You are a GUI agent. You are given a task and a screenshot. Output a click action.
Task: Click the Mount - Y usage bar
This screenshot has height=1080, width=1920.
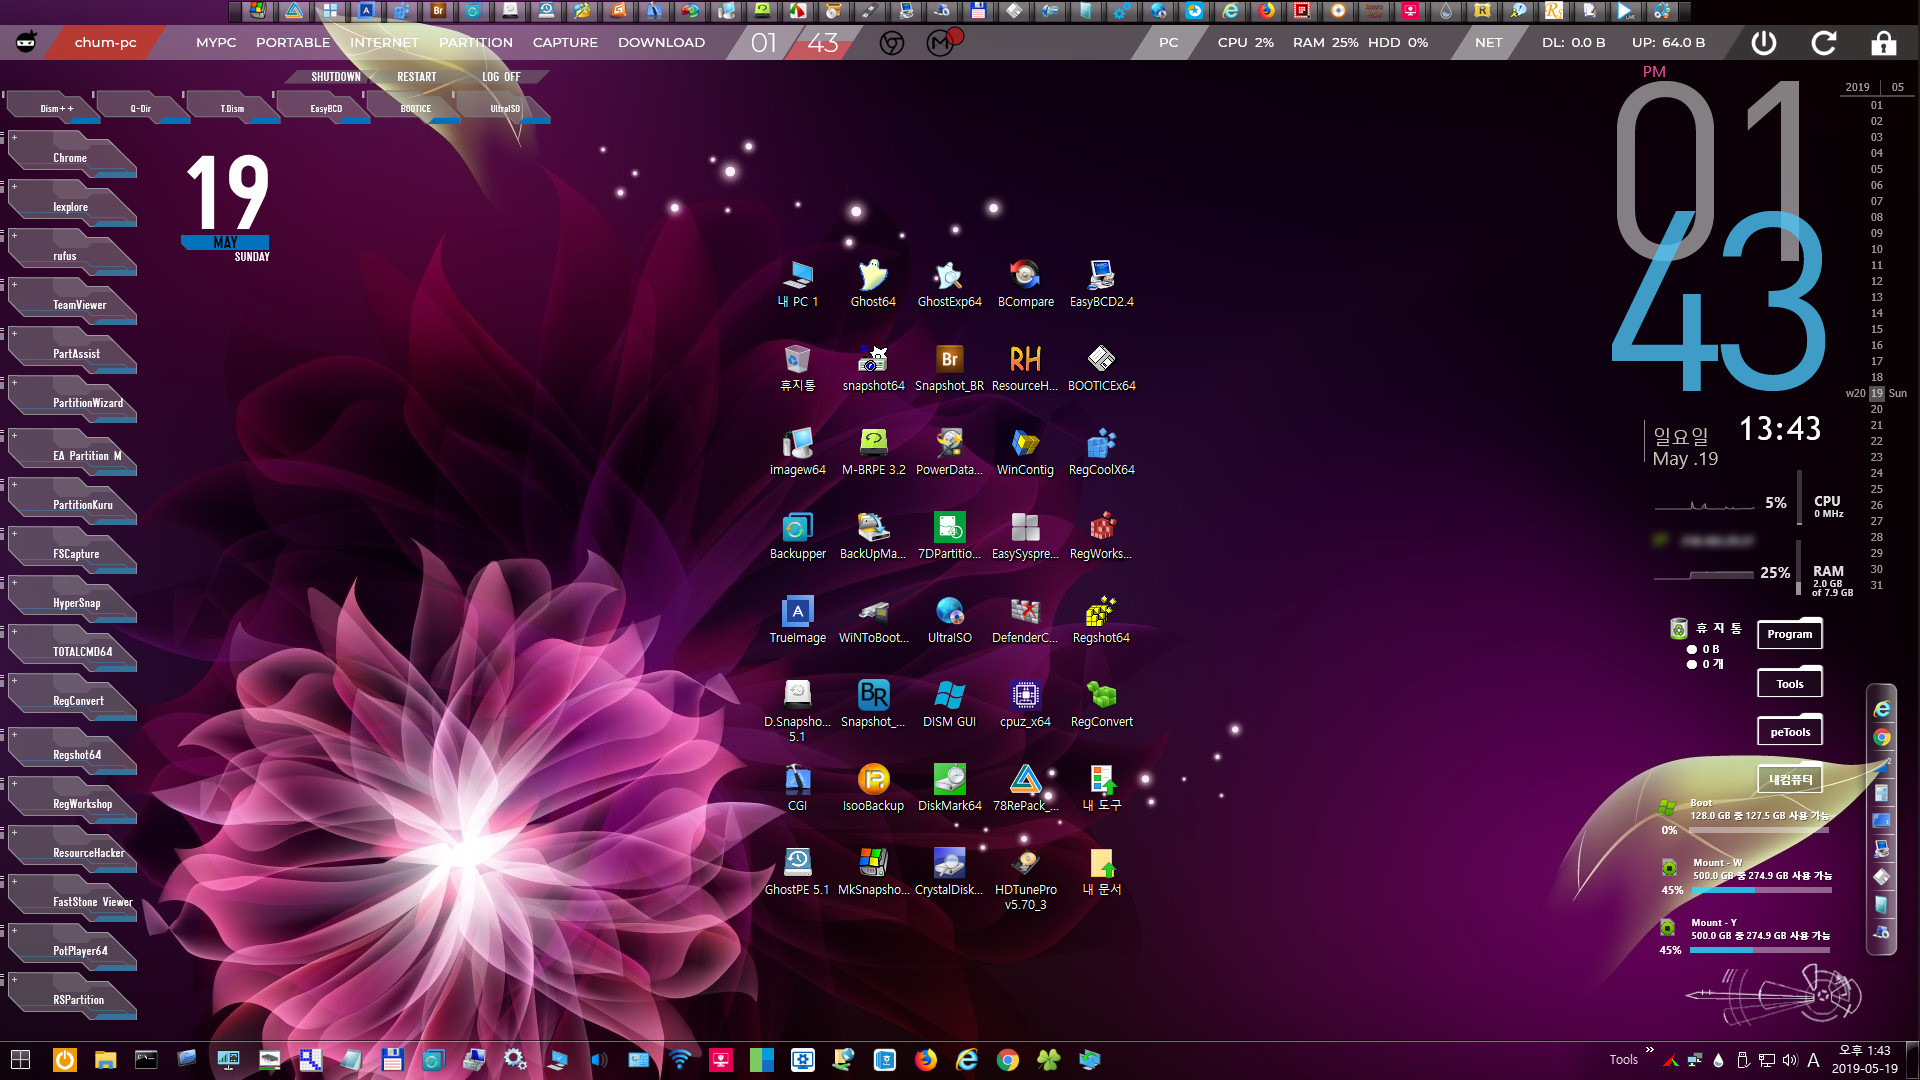point(1760,950)
